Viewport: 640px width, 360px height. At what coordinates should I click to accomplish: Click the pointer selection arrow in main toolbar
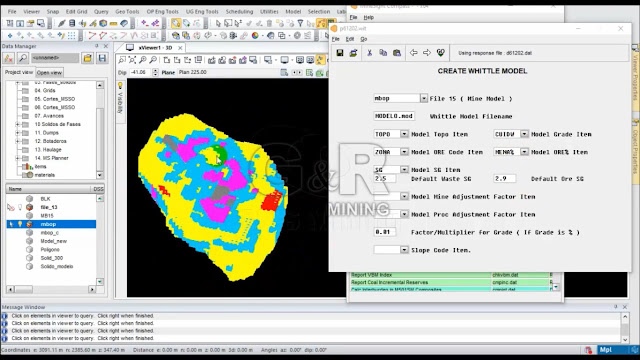click(x=218, y=23)
